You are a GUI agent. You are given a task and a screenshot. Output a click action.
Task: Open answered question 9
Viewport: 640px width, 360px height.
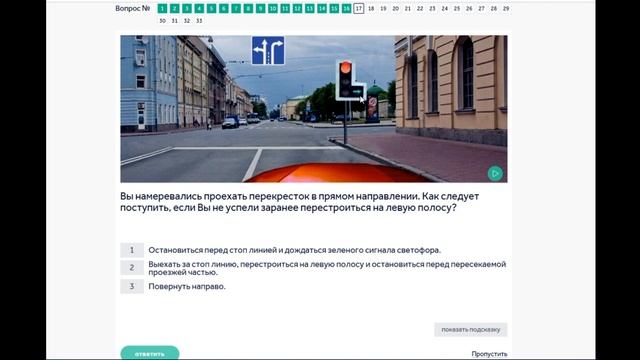click(260, 9)
